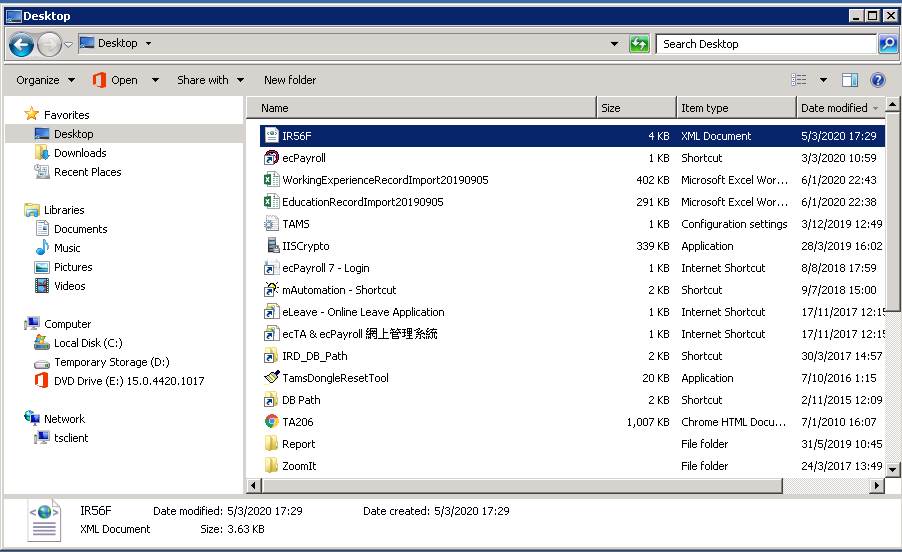
Task: Open the Help question mark icon
Action: coord(878,80)
